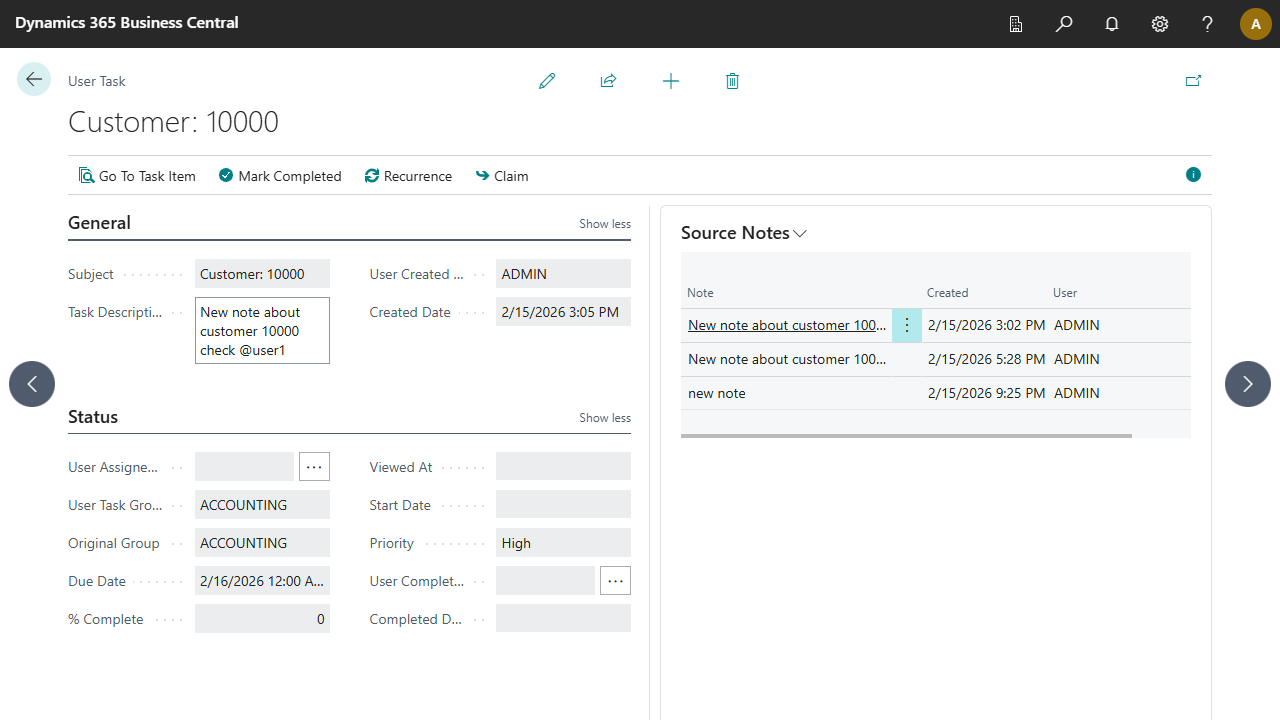Open the notifications bell icon

coord(1112,24)
